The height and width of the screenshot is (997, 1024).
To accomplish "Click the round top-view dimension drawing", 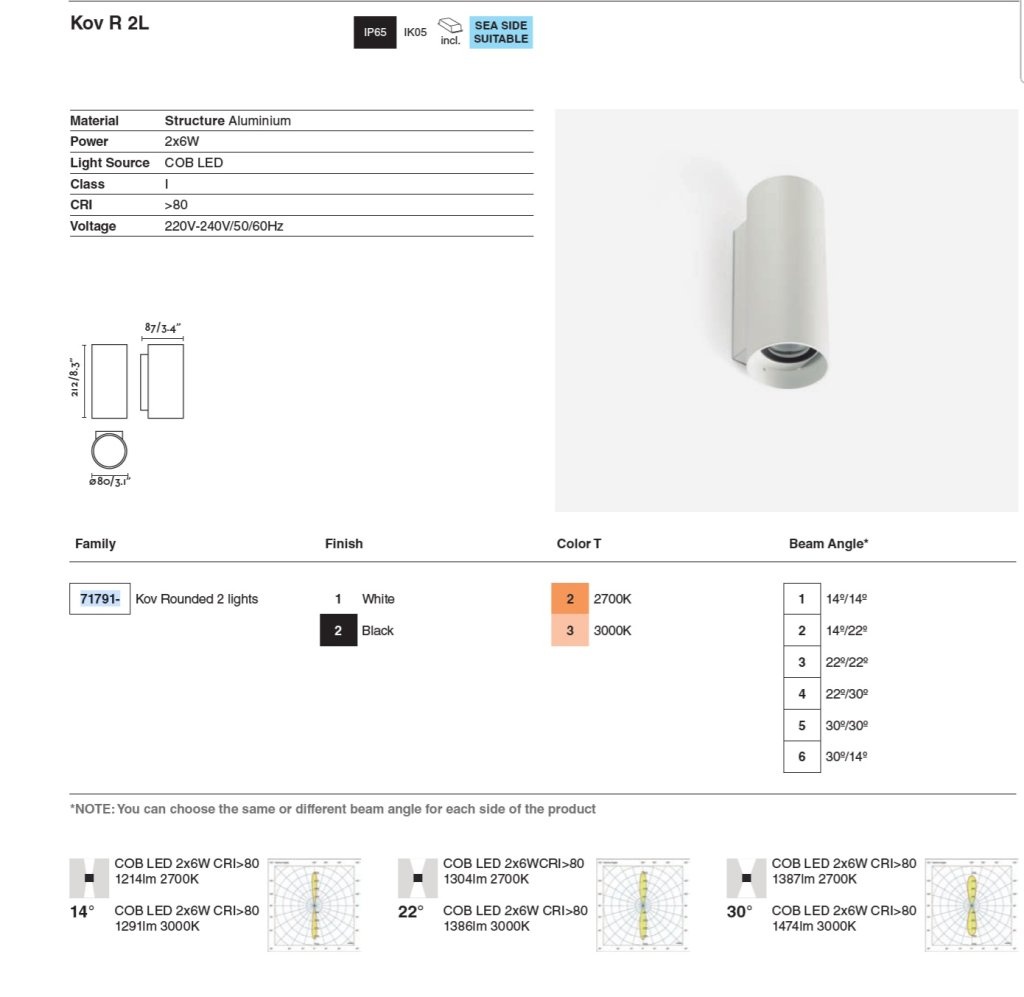I will (109, 451).
